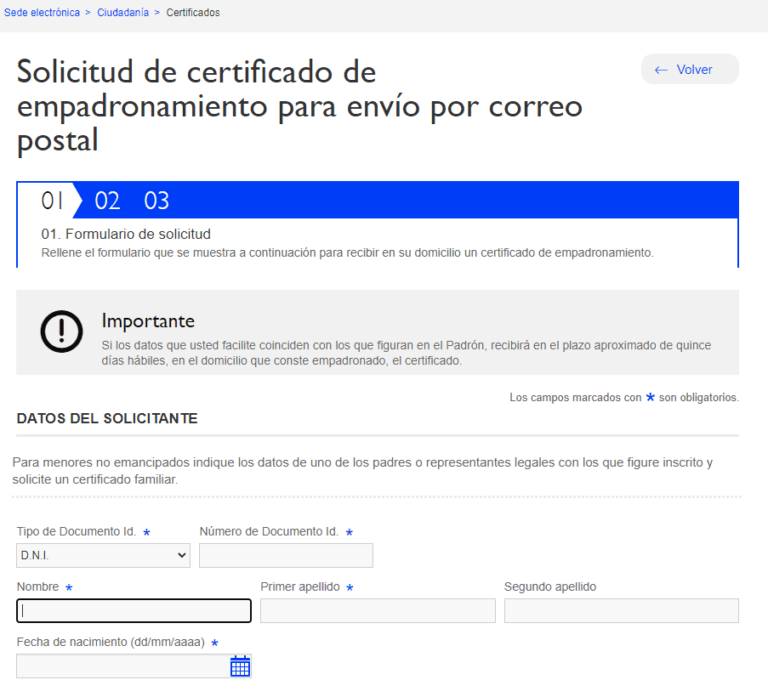The image size is (768, 680).
Task: Expand the Tipo de Documento Id. dropdown
Action: [103, 556]
